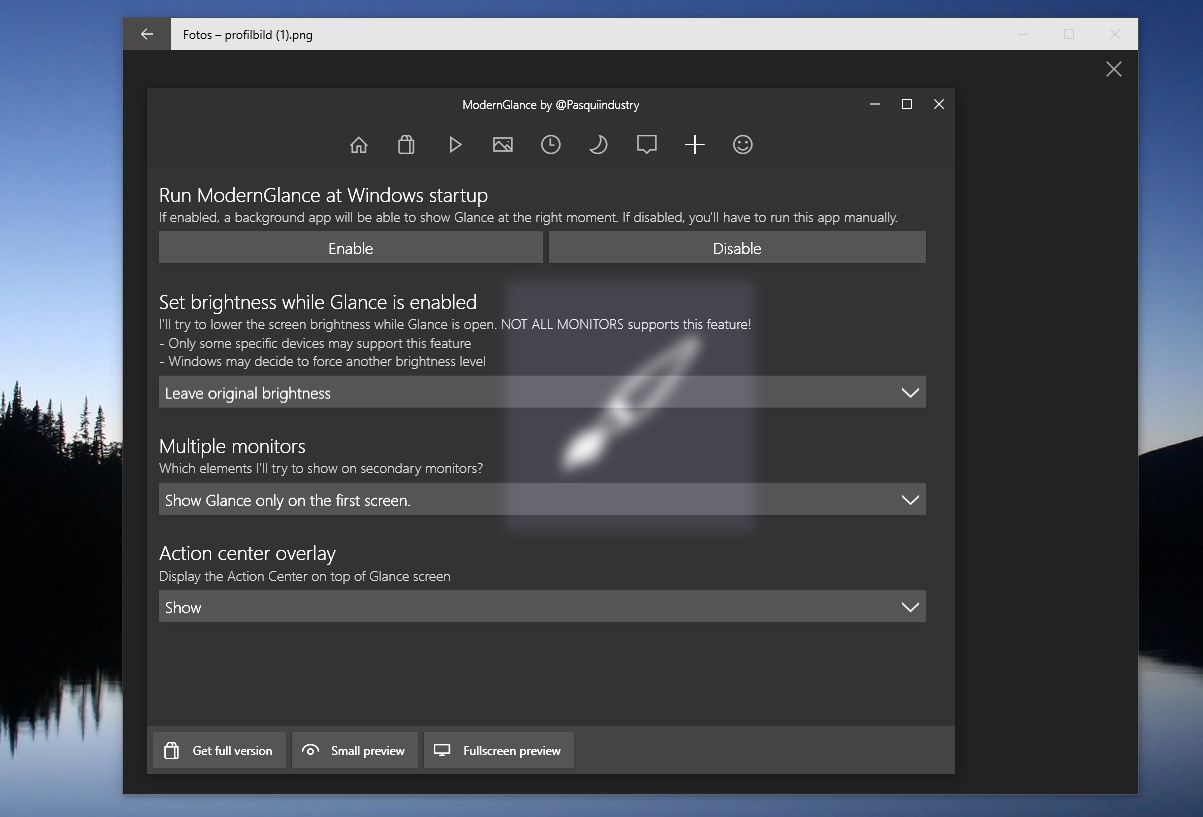Image resolution: width=1203 pixels, height=817 pixels.
Task: Open the Home tab icon
Action: pos(359,145)
